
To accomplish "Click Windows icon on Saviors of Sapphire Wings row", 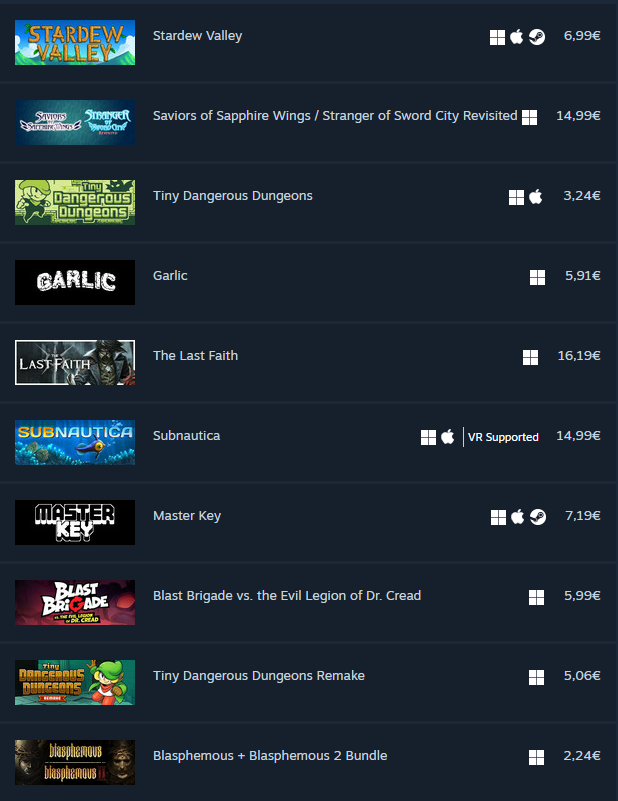I will click(530, 117).
